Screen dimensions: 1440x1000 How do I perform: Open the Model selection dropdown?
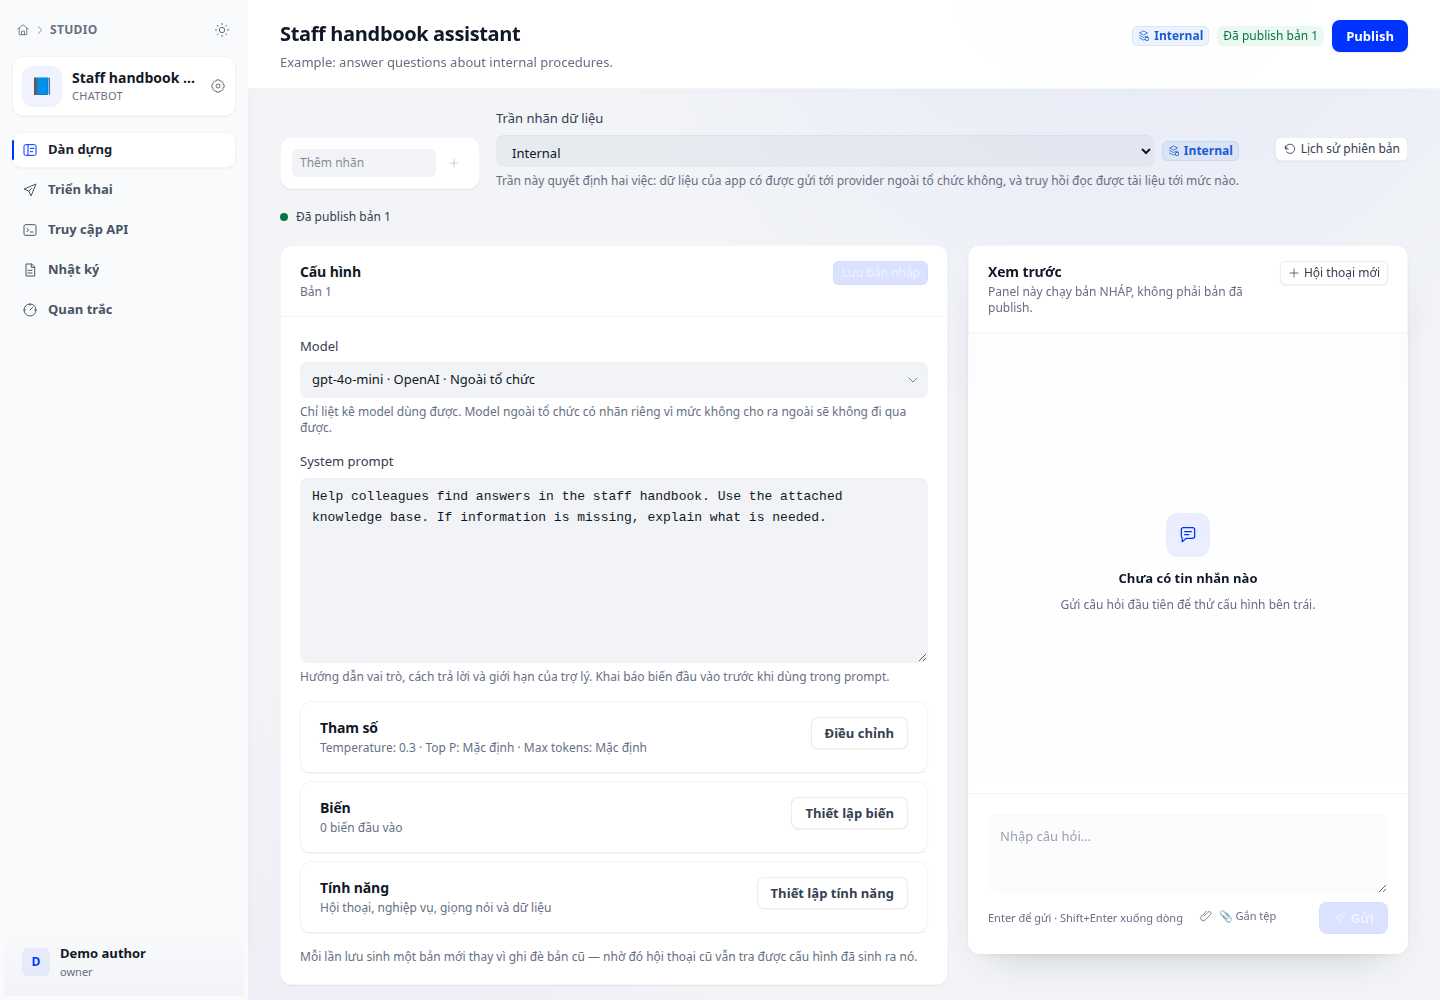[614, 380]
